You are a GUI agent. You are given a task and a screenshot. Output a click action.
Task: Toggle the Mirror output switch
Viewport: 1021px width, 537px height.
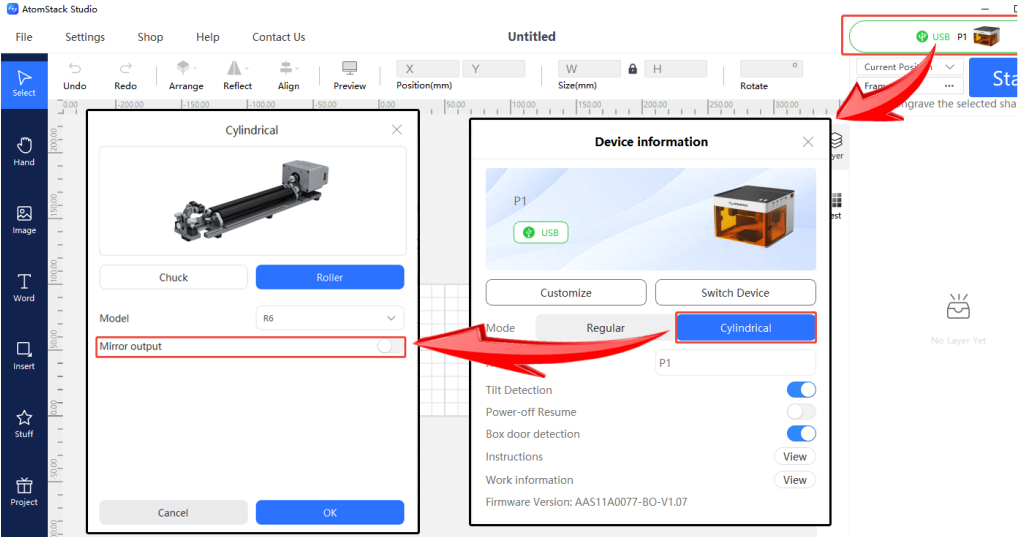[x=389, y=346]
